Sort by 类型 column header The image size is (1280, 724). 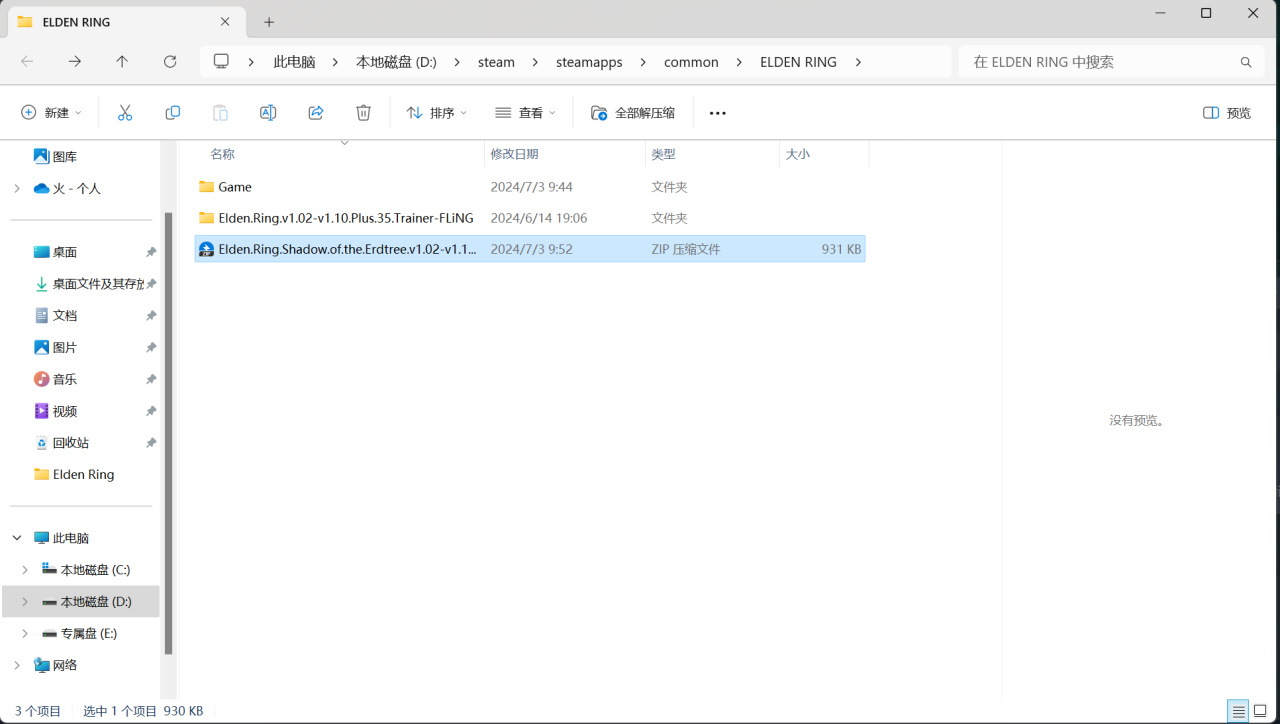pos(663,154)
